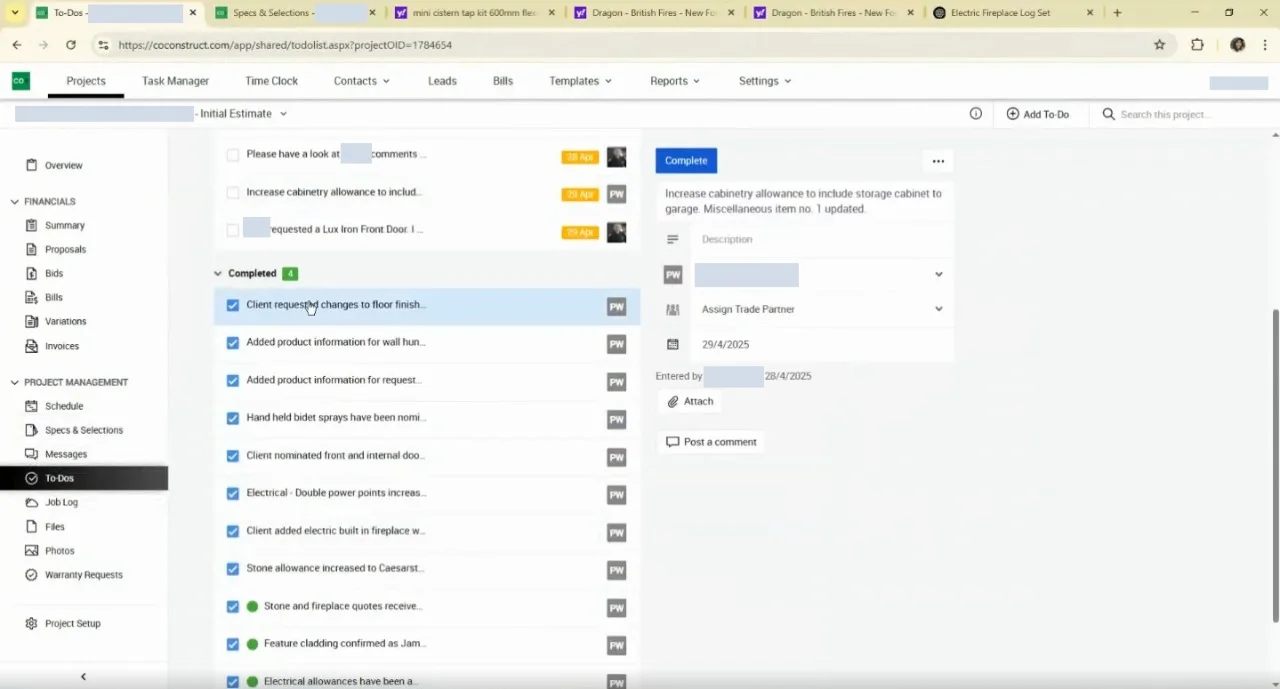1280x689 pixels.
Task: Collapse the sidebar using the bottom arrow
Action: click(x=83, y=677)
